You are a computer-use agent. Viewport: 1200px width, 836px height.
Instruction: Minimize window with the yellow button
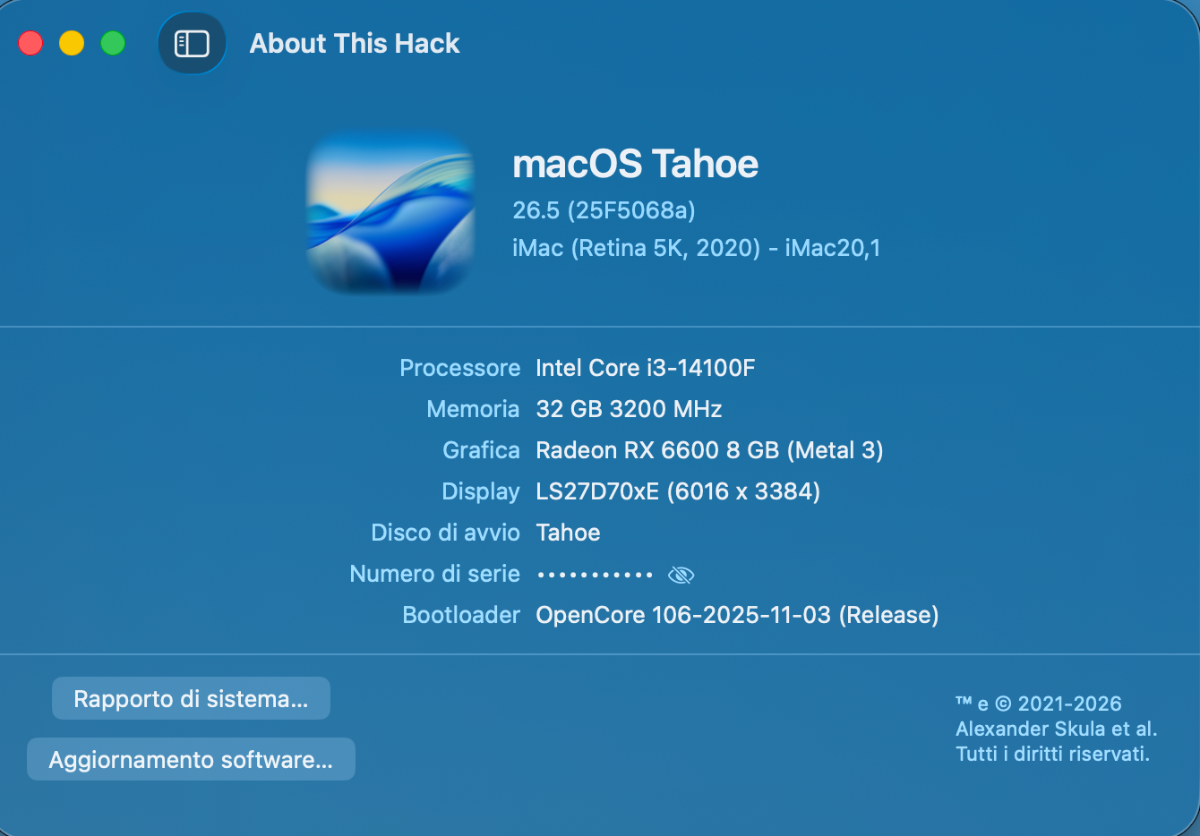coord(72,44)
